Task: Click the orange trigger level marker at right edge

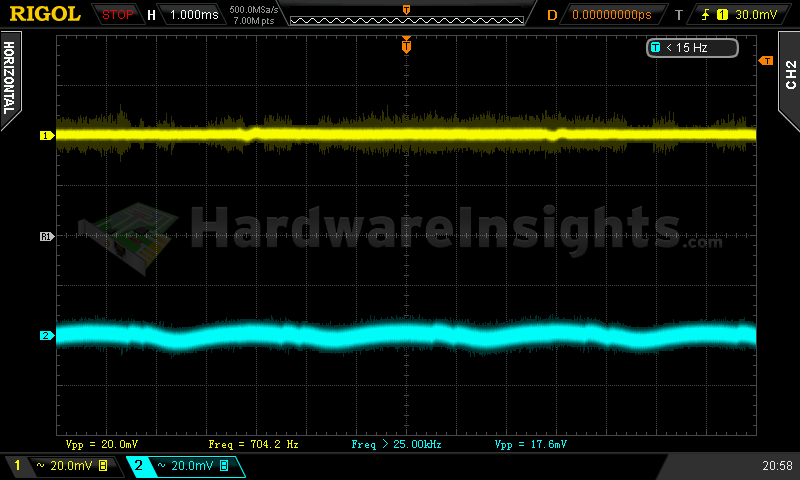Action: coord(766,61)
